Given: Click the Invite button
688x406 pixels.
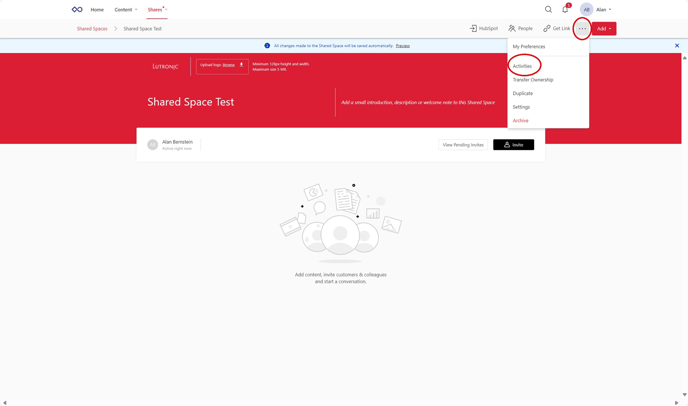Looking at the screenshot, I should pos(513,145).
